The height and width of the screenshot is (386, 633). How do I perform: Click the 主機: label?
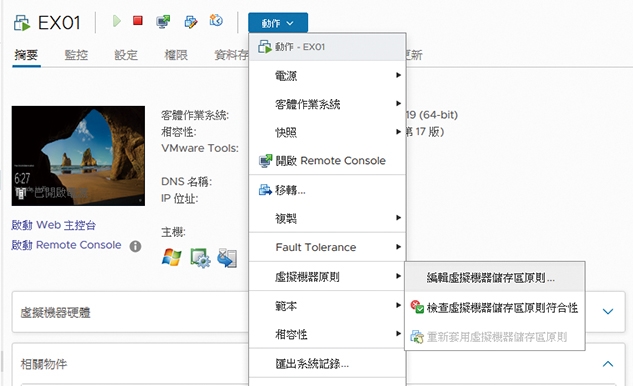[173, 232]
